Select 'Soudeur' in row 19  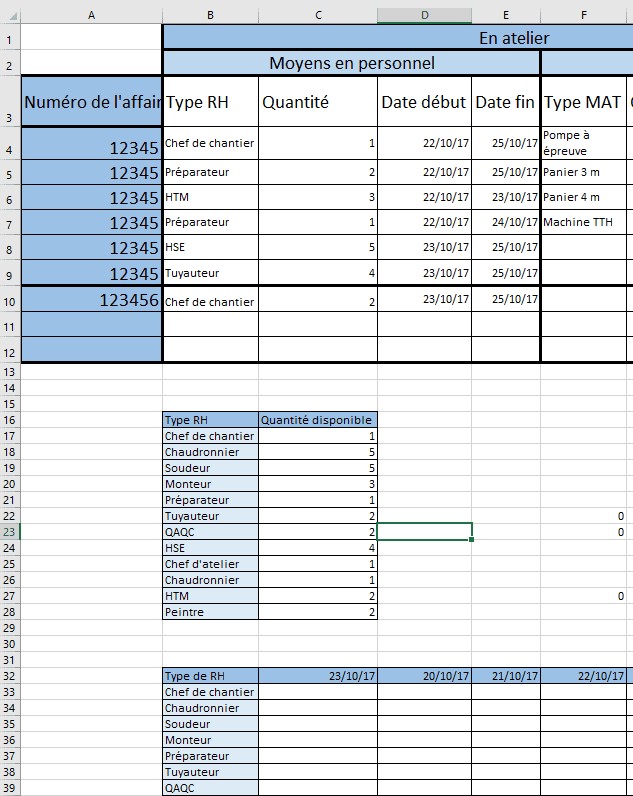coord(210,468)
